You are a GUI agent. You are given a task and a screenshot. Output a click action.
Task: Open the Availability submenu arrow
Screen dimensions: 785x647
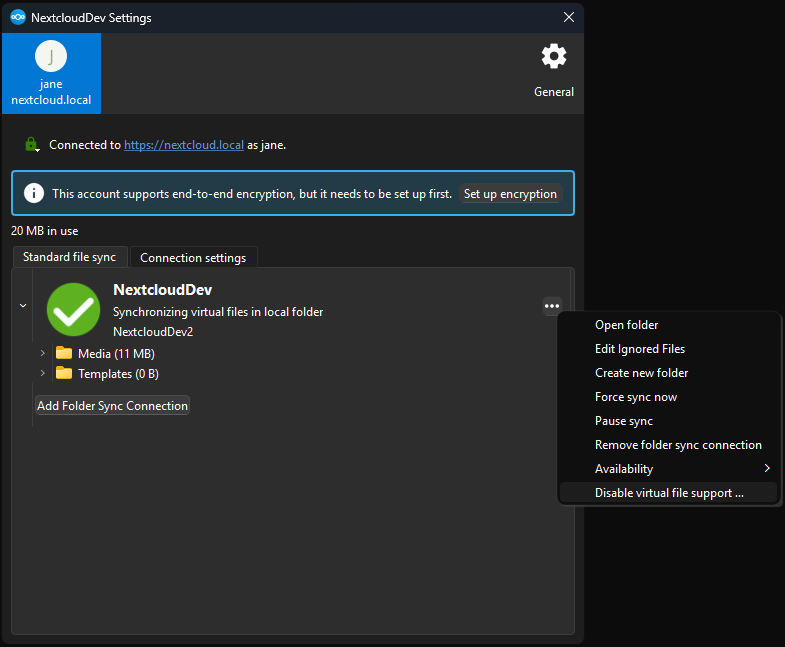766,468
